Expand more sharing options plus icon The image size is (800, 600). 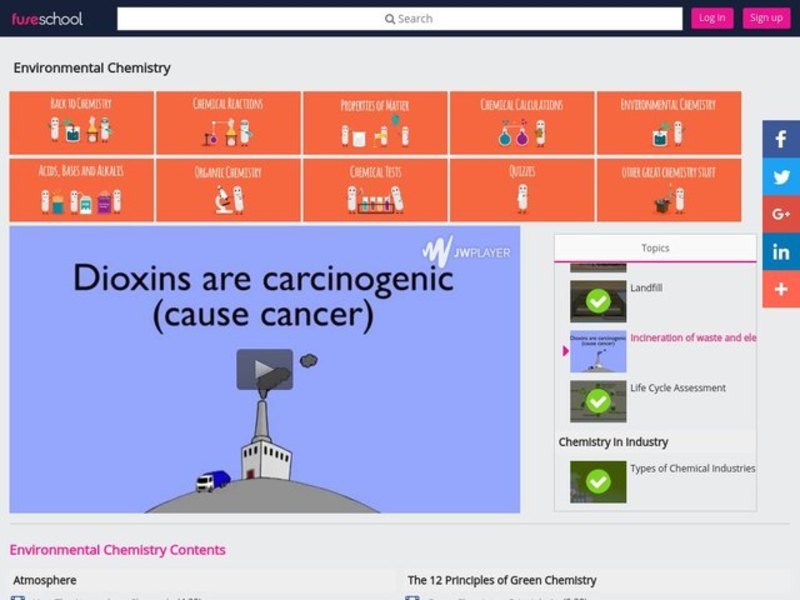[x=781, y=289]
